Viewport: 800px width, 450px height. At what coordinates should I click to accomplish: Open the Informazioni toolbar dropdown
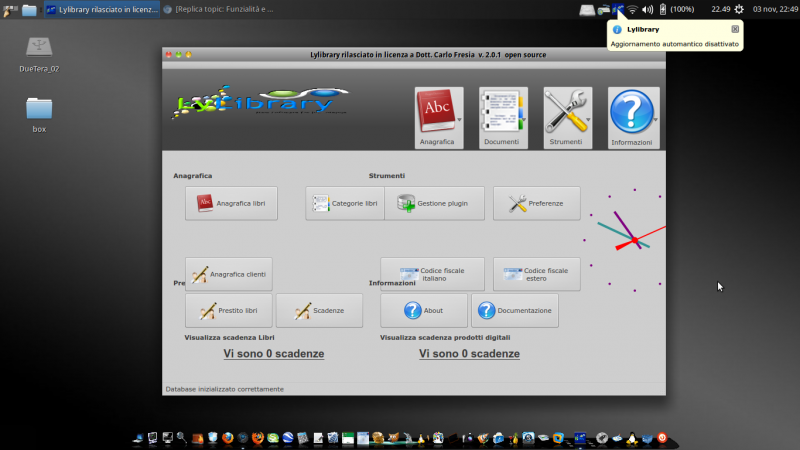pos(633,118)
